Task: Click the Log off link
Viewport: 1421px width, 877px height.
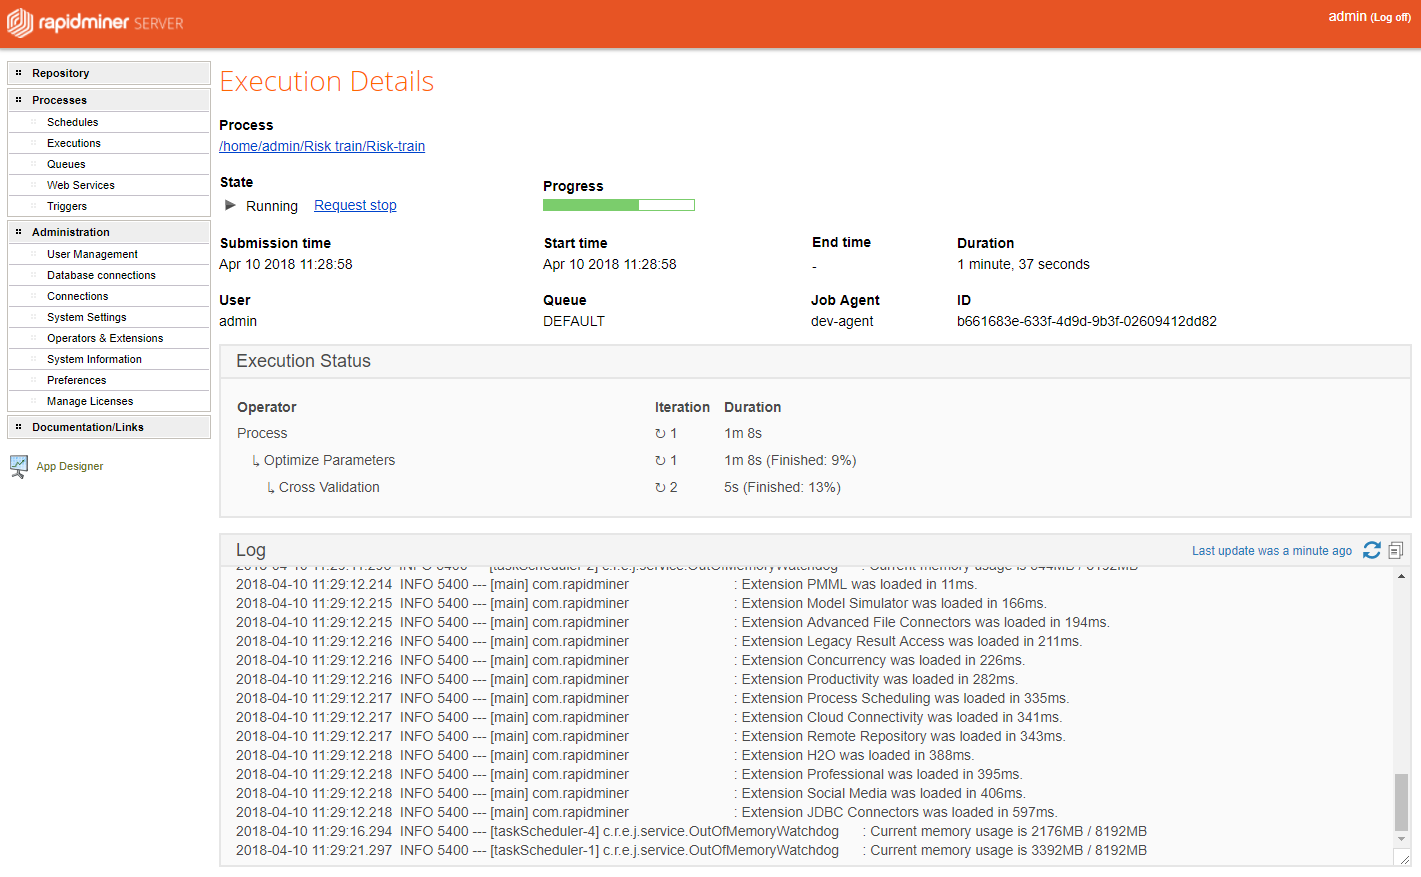Action: pos(1391,17)
